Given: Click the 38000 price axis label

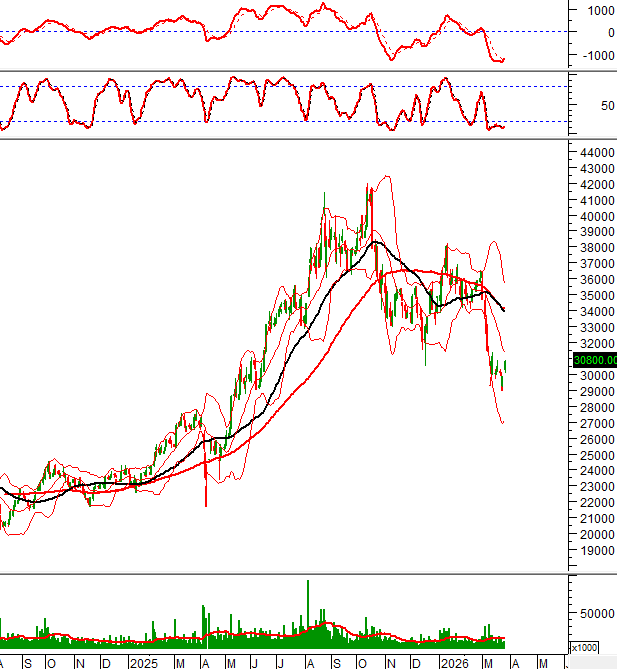Looking at the screenshot, I should click(x=593, y=248).
